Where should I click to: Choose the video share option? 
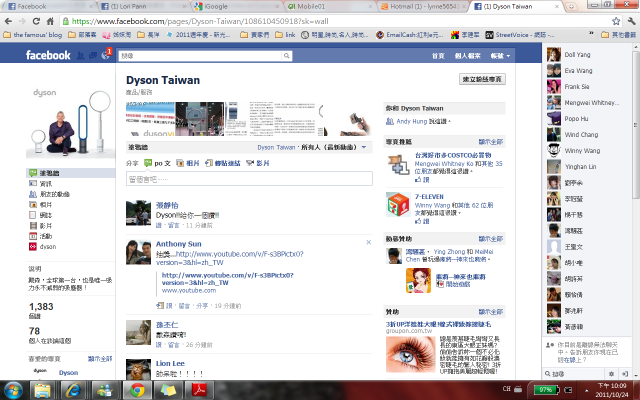(x=258, y=163)
